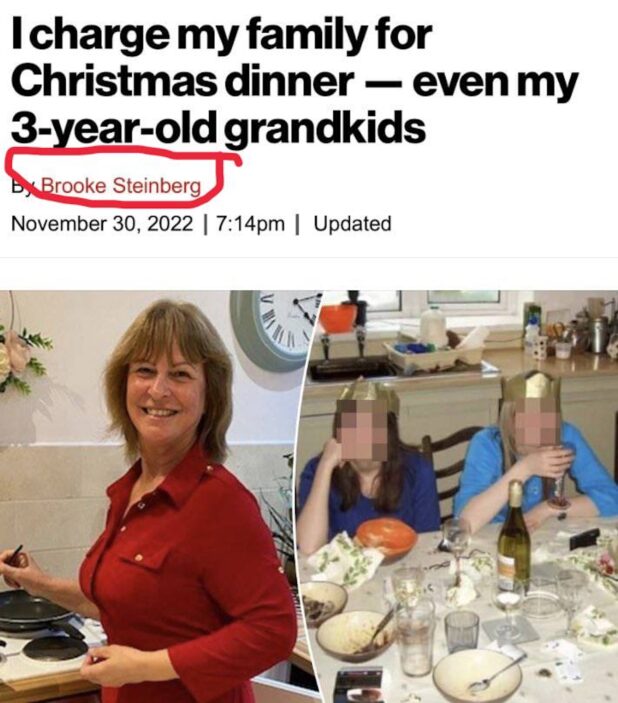Image resolution: width=618 pixels, height=703 pixels.
Task: Open the dinner table photo on right
Action: pyautogui.click(x=462, y=496)
